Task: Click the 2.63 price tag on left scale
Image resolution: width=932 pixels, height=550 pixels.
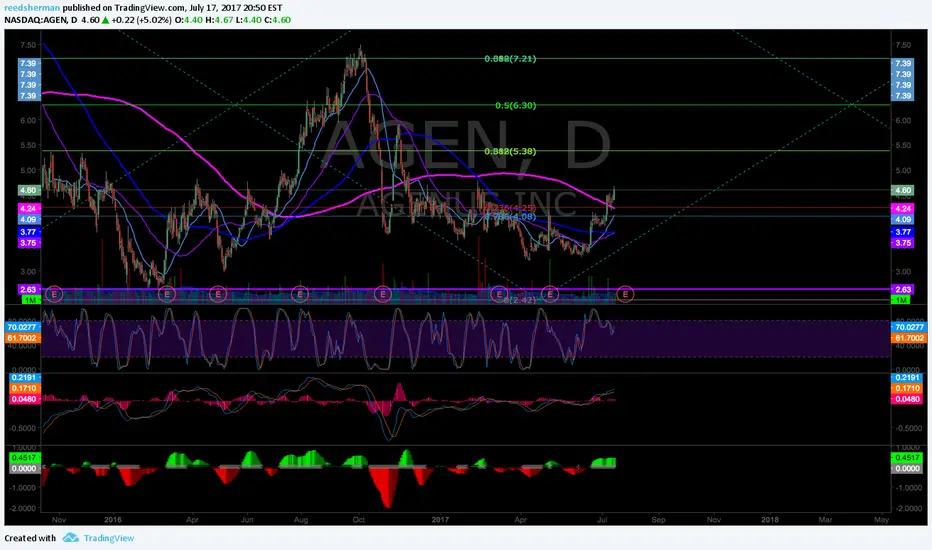Action: point(29,290)
